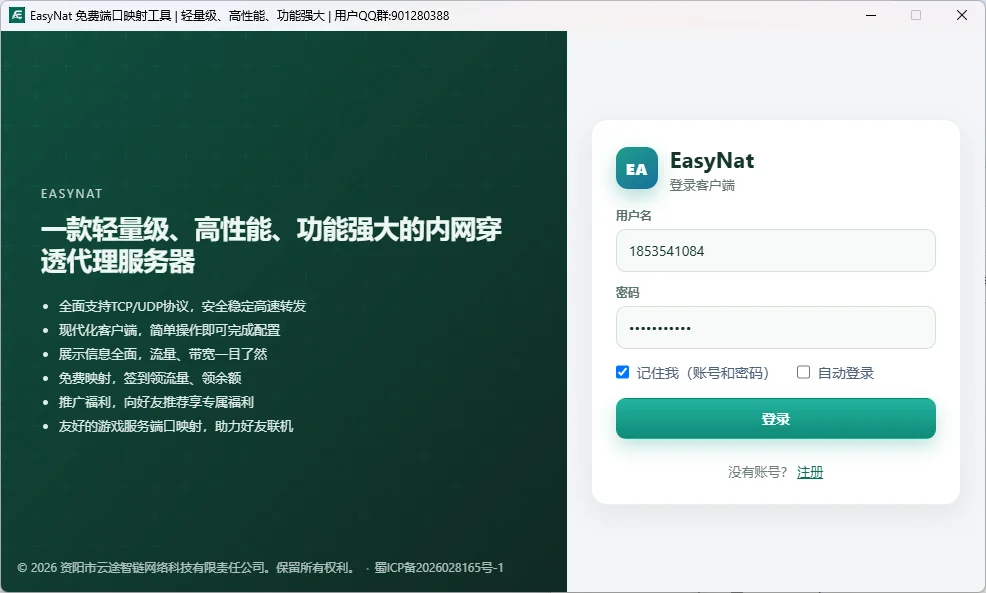The image size is (986, 593).
Task: Click the 登录客户端 subtitle
Action: click(x=702, y=185)
